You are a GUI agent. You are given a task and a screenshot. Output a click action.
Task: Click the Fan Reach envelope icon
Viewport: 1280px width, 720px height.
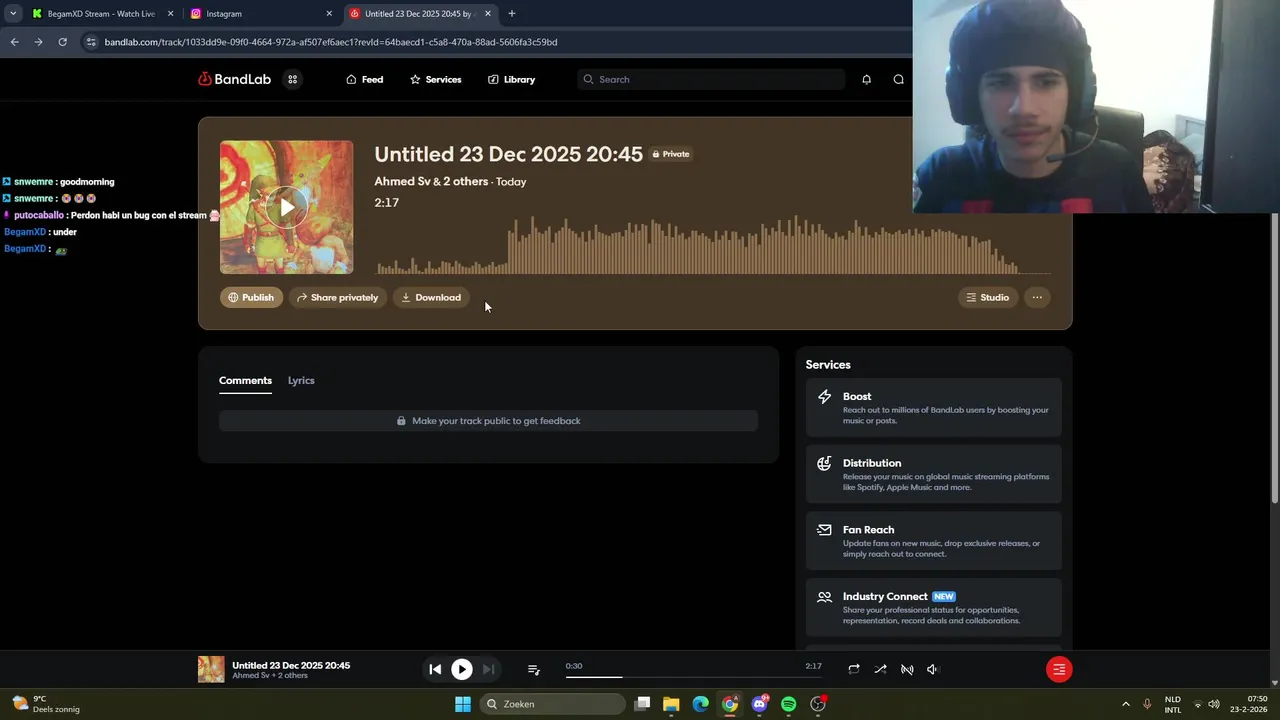(824, 530)
